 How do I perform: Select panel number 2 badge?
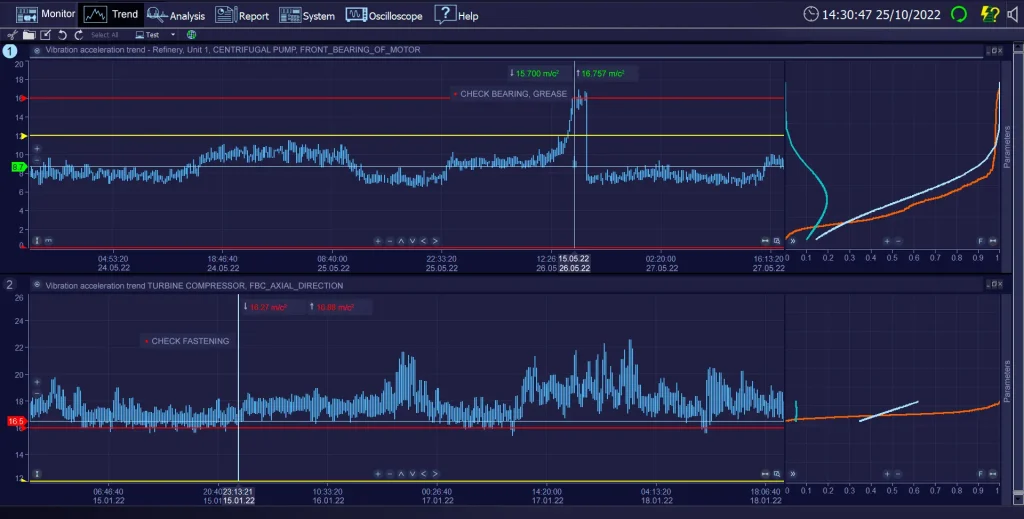point(10,286)
